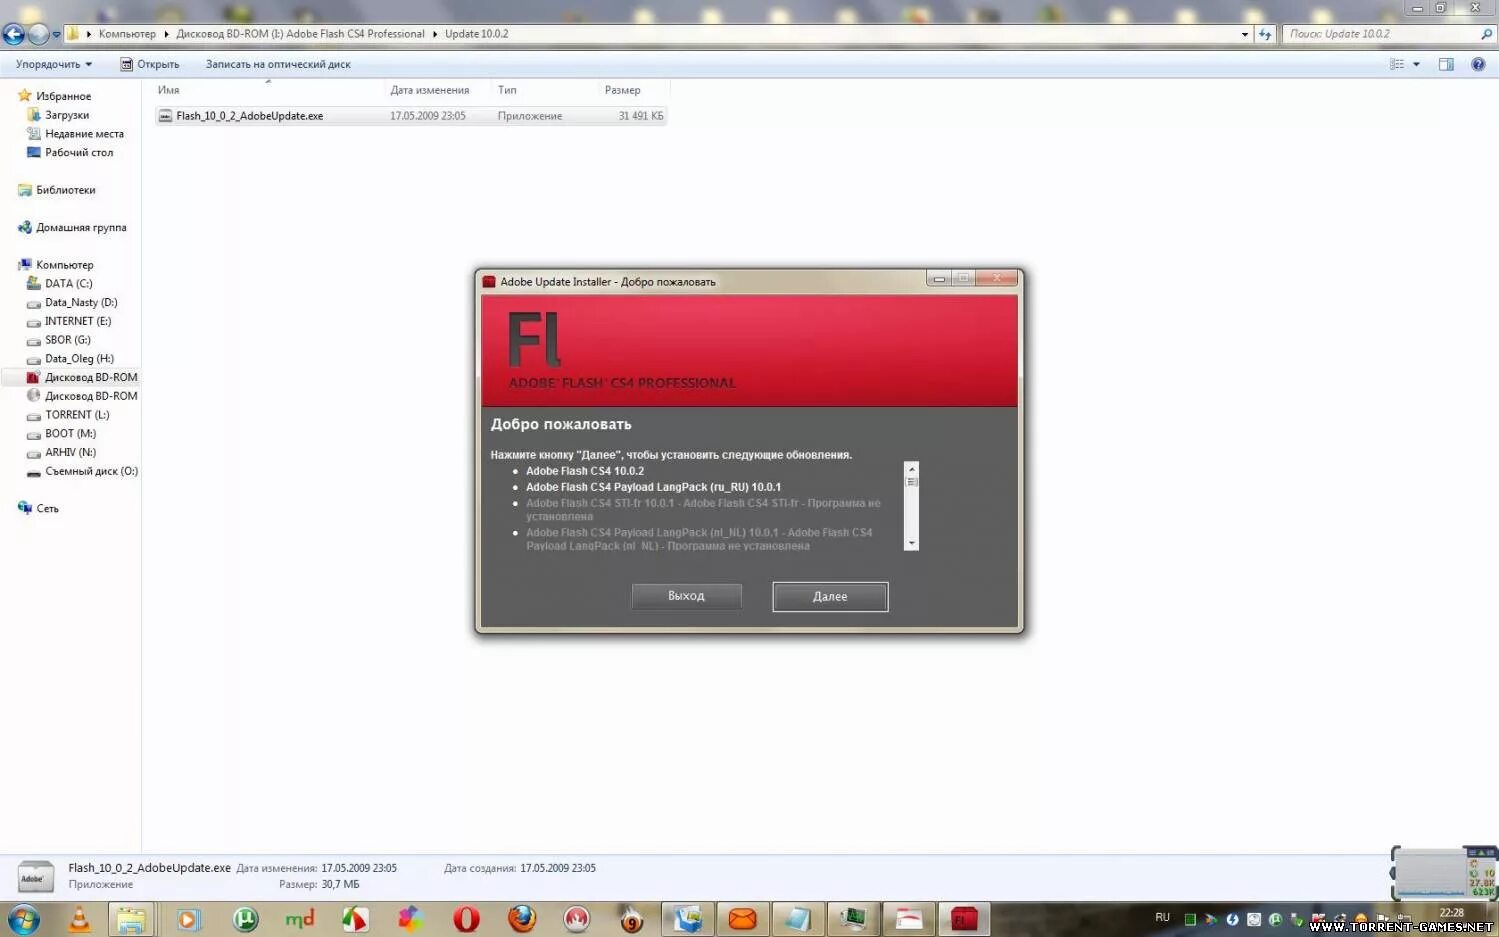Open Загрузки in the navigation pane
The image size is (1499, 937).
click(x=66, y=115)
